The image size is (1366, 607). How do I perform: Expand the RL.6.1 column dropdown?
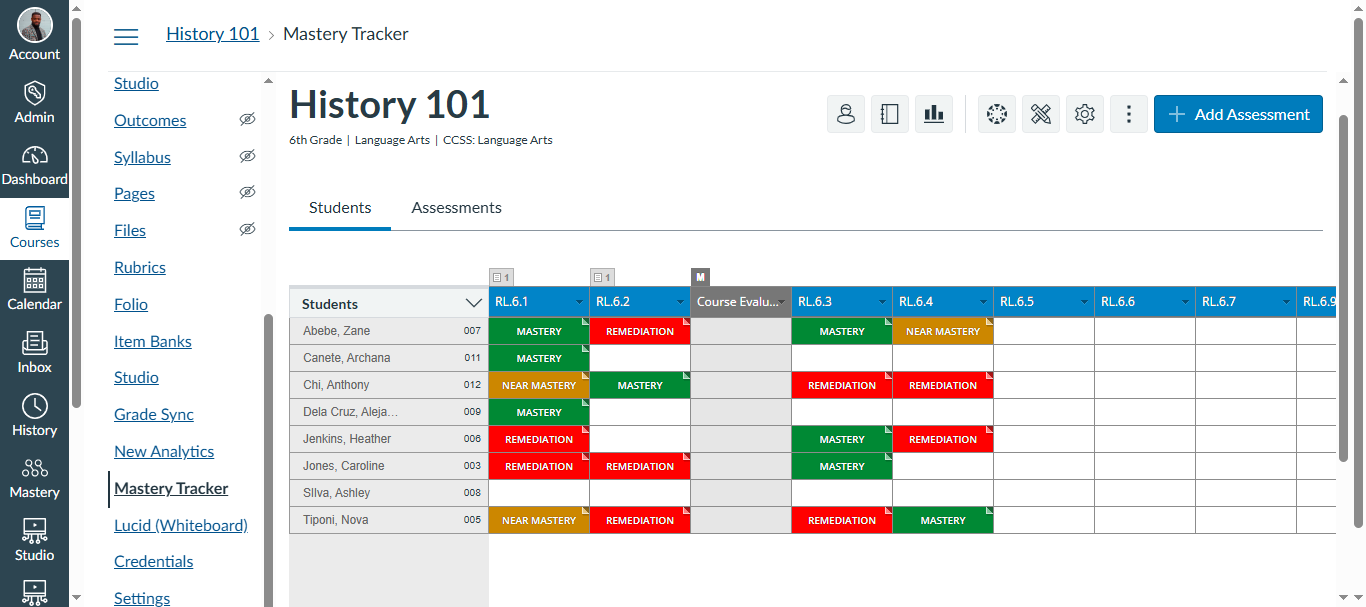pos(580,301)
